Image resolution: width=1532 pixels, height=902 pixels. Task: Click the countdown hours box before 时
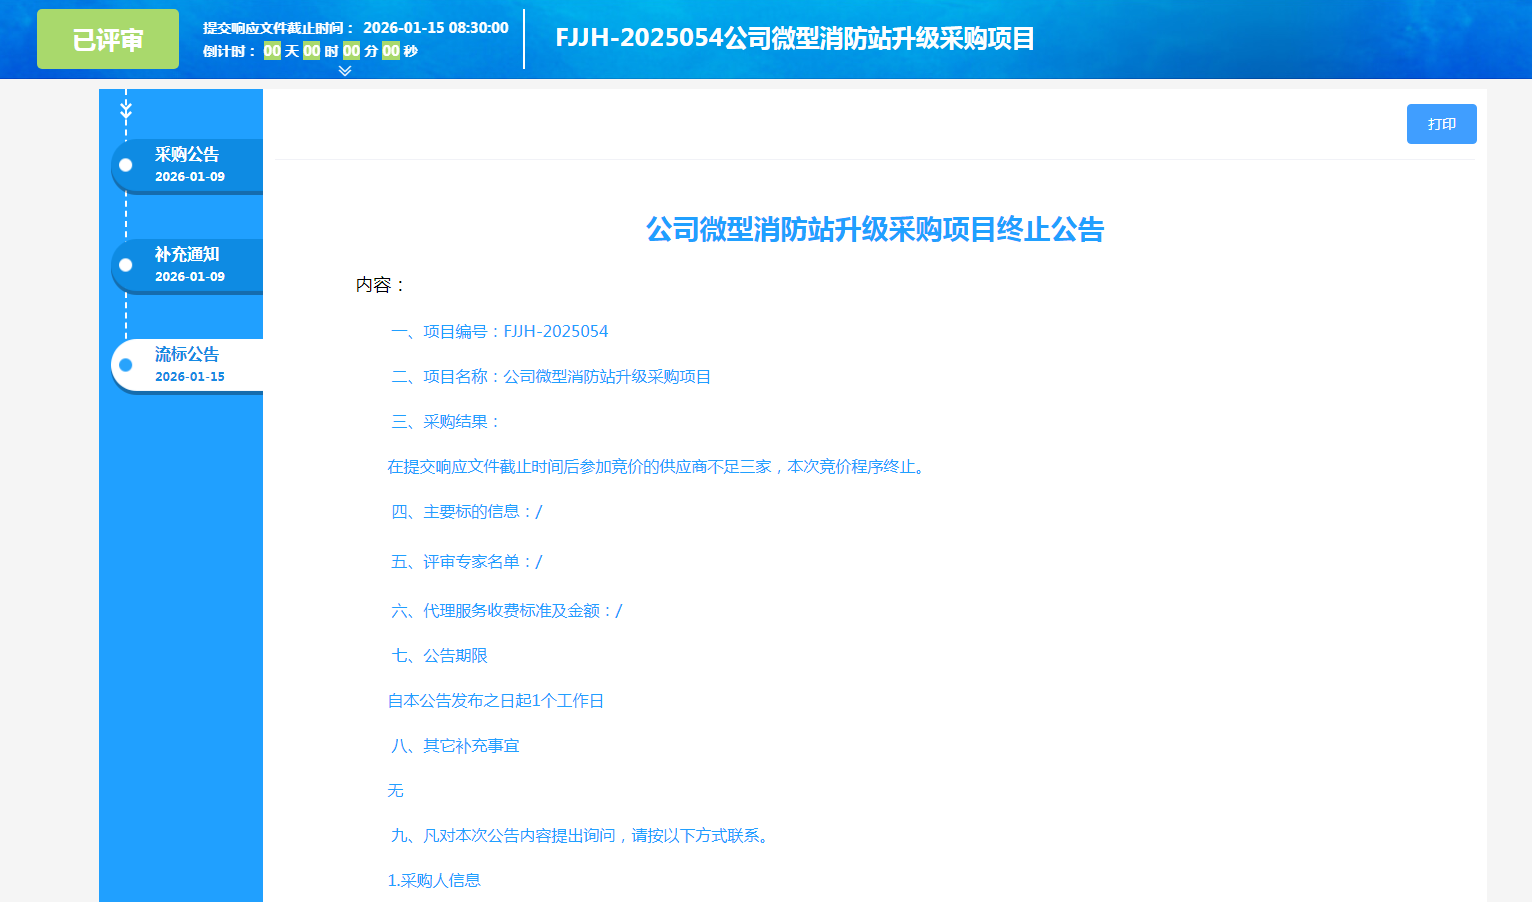[x=312, y=51]
